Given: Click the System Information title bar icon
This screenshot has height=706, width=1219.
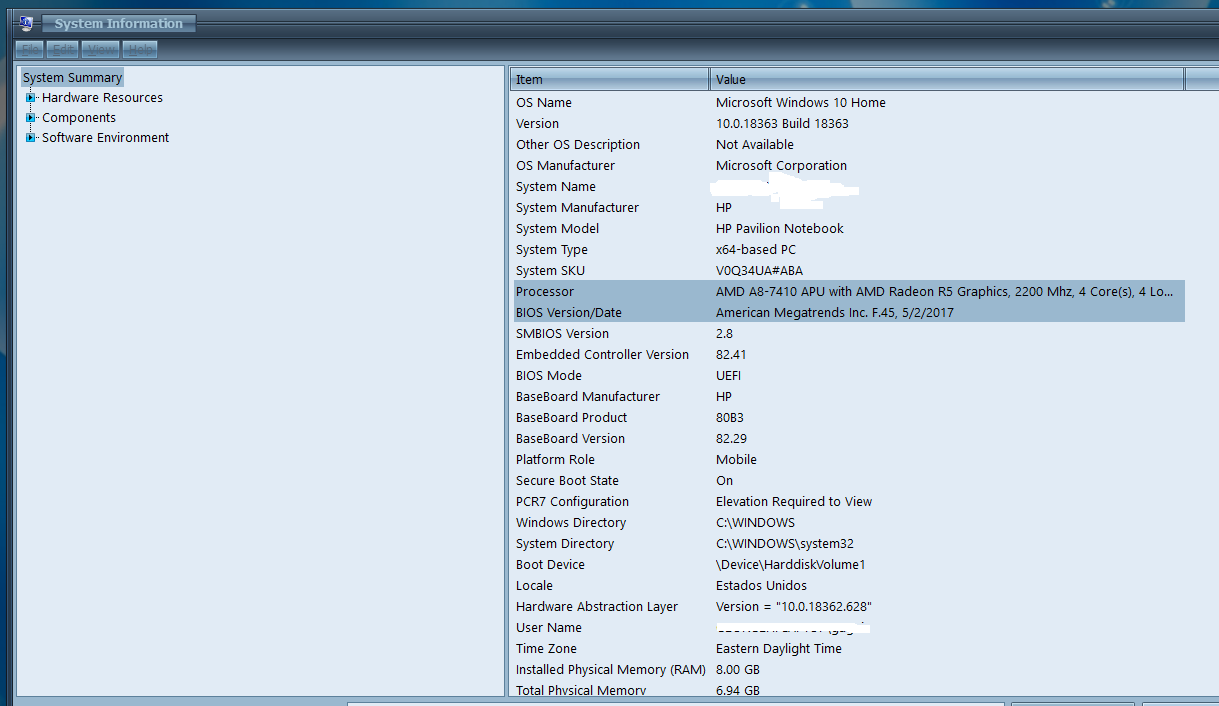Looking at the screenshot, I should (x=27, y=23).
